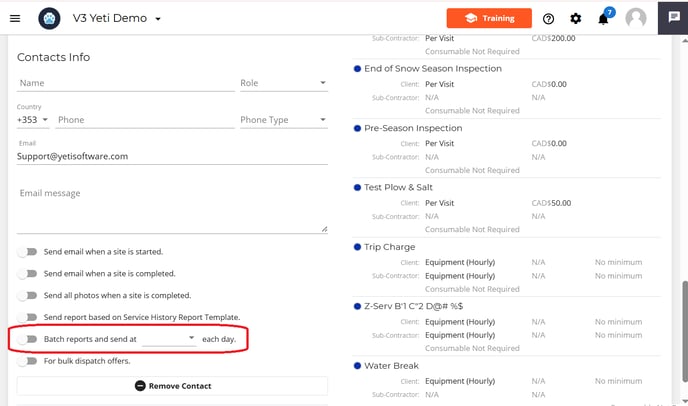Image resolution: width=688 pixels, height=406 pixels.
Task: Open the chat messages panel icon
Action: tap(674, 17)
